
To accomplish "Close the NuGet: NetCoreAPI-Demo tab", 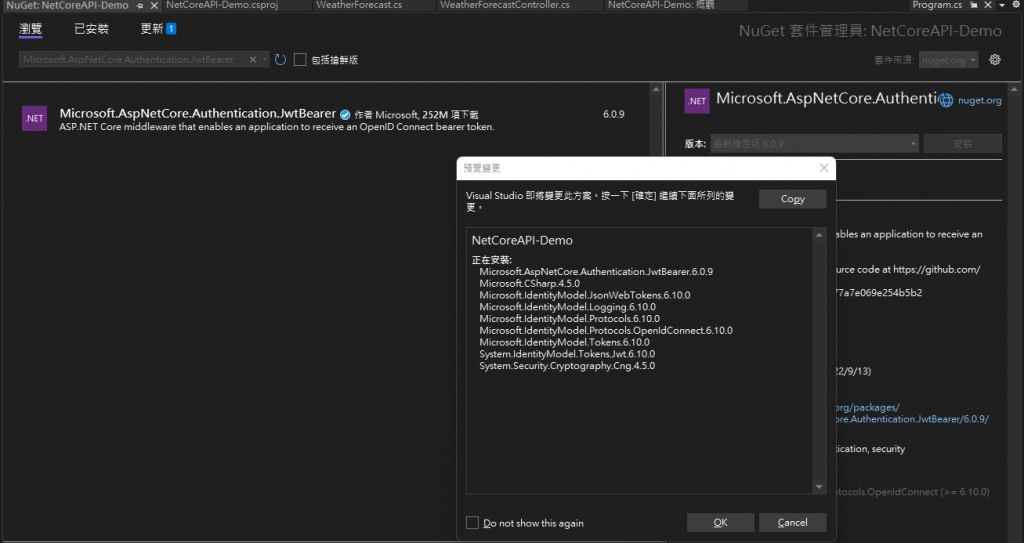I will click(x=154, y=5).
